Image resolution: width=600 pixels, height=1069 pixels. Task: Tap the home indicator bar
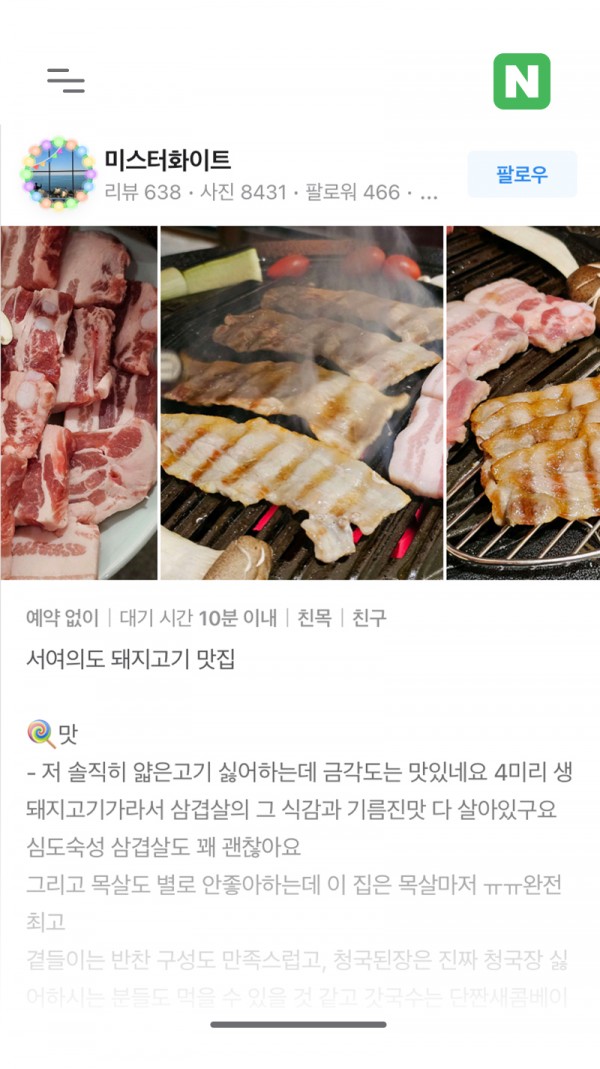(299, 1025)
